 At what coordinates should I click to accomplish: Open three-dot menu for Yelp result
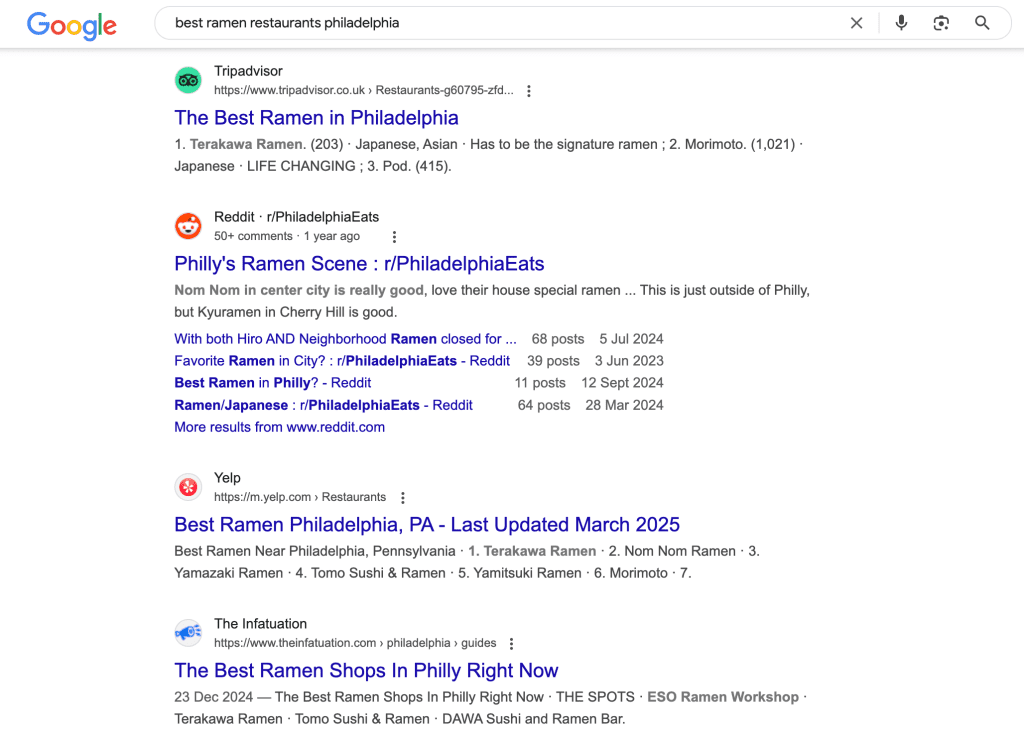tap(403, 498)
